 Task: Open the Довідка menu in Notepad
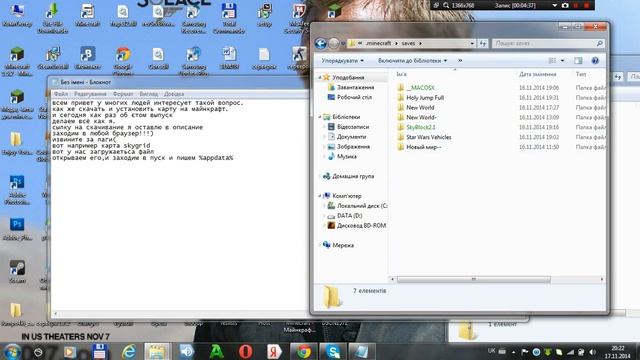coord(174,94)
